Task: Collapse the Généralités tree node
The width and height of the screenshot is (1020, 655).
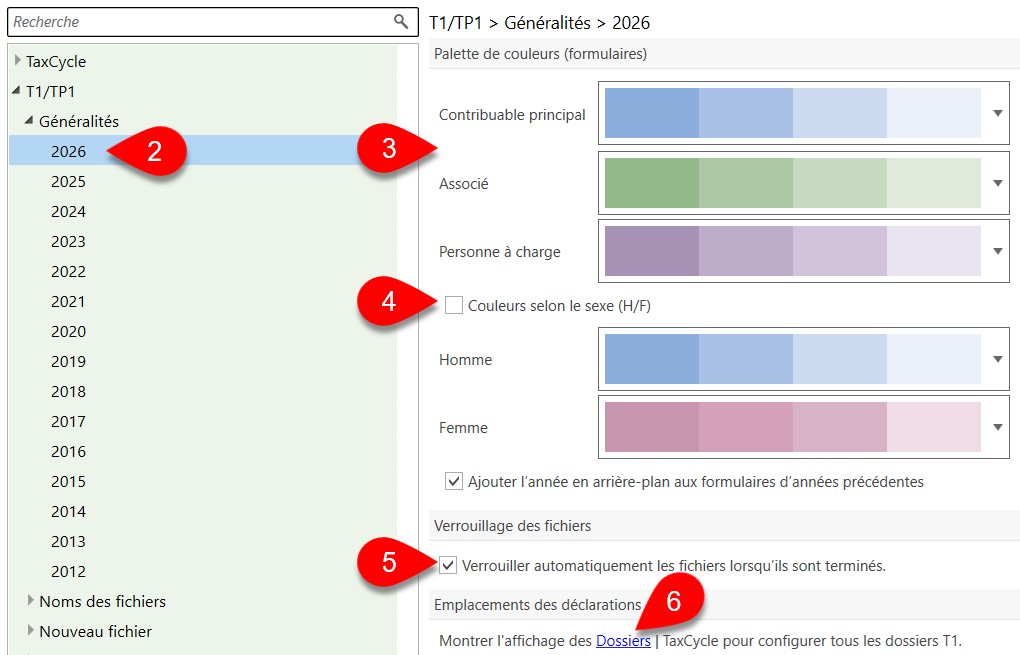Action: click(x=29, y=120)
